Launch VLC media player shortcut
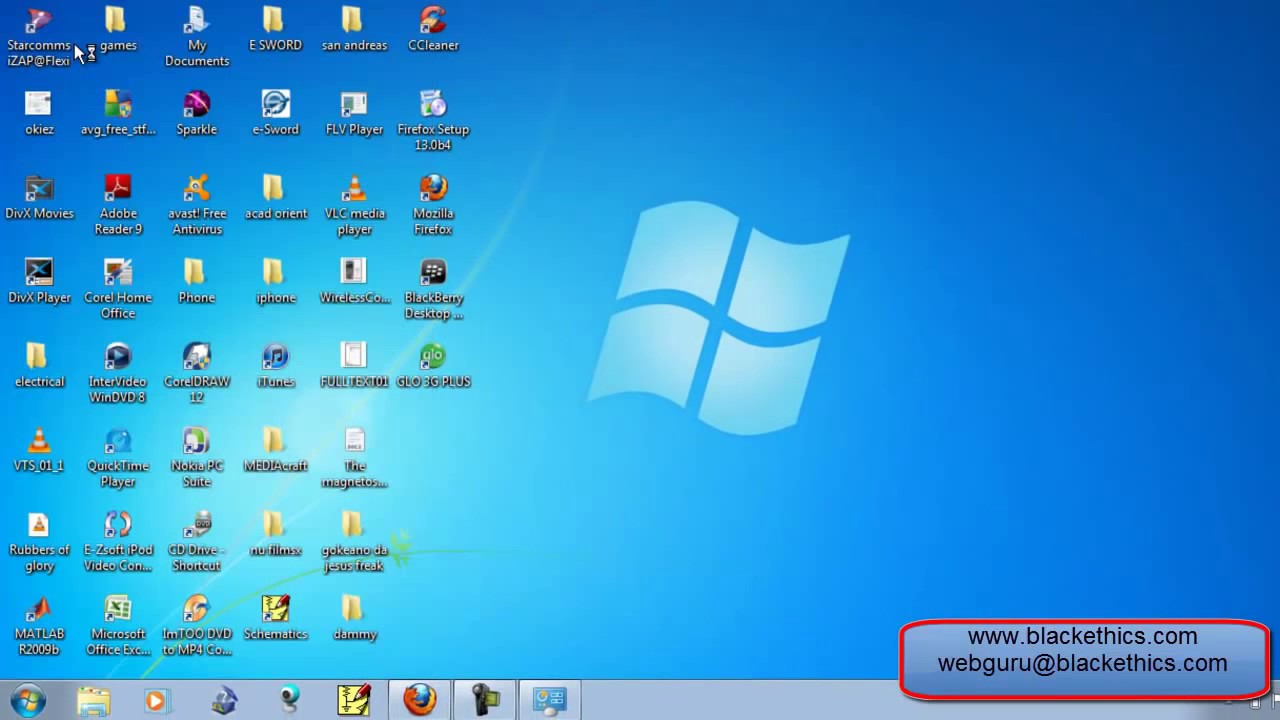1280x720 pixels. pyautogui.click(x=354, y=205)
